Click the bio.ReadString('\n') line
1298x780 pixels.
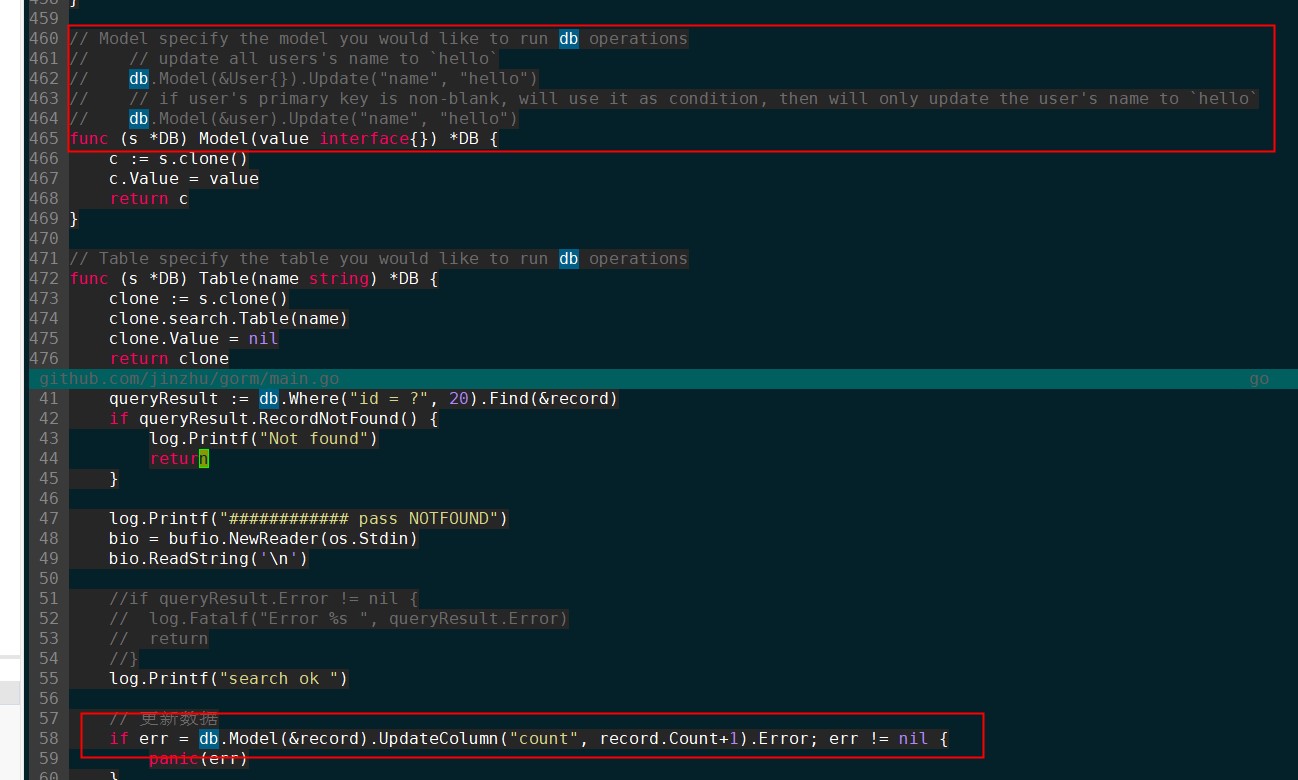(x=209, y=559)
